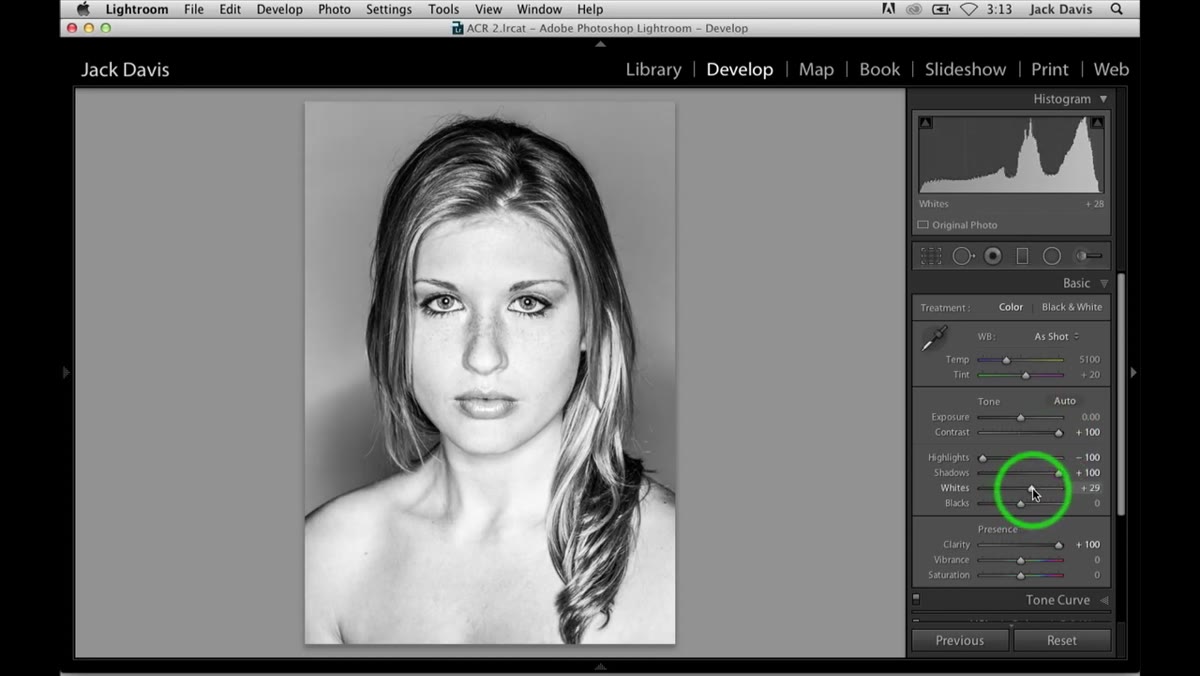Switch to the Map module

click(816, 69)
